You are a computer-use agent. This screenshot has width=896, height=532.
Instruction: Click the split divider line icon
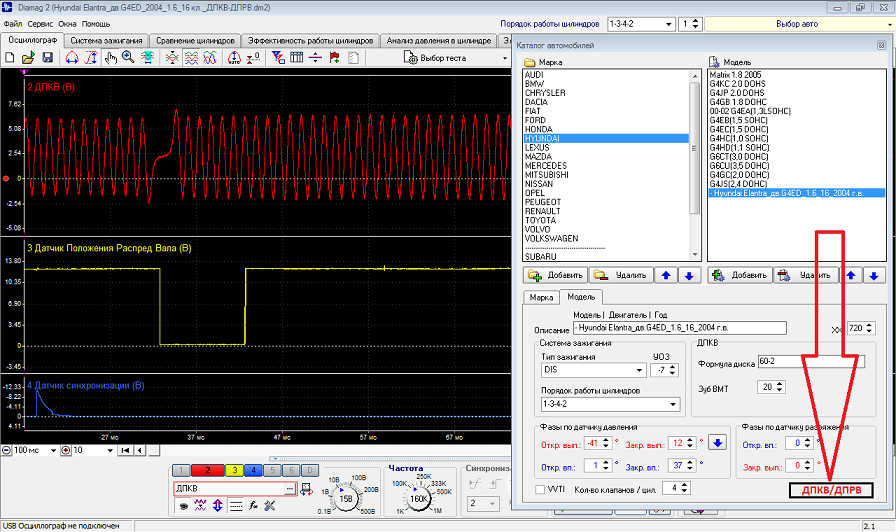click(315, 58)
